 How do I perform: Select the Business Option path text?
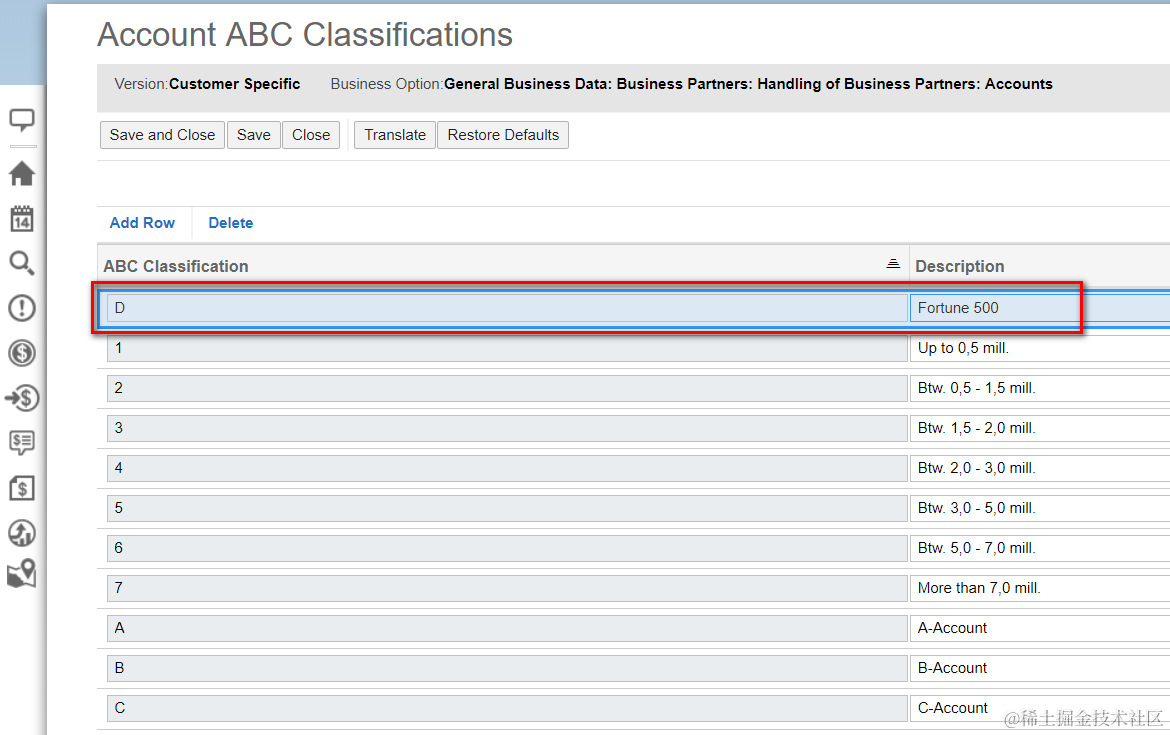pos(748,84)
